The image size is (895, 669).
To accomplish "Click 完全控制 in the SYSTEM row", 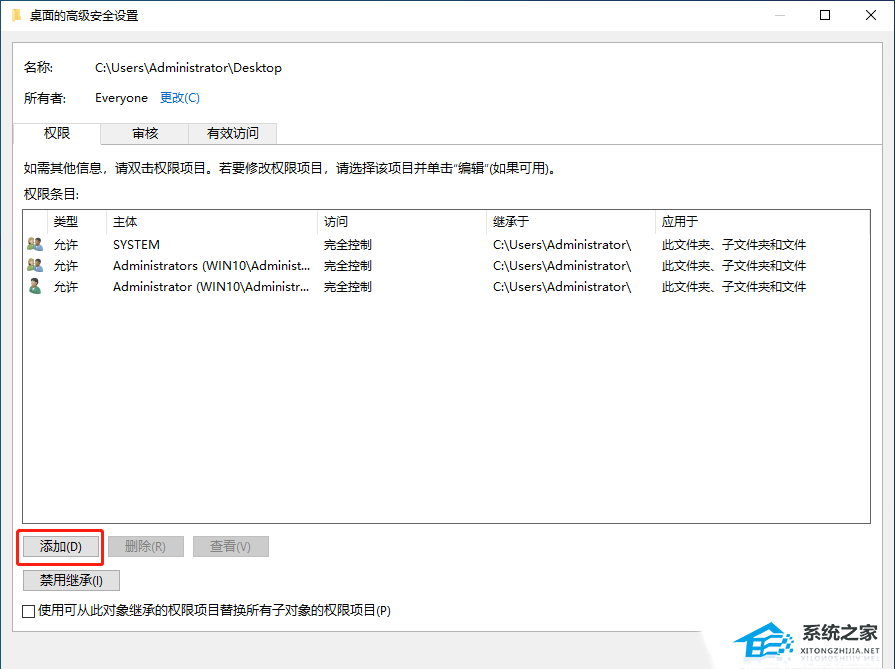I will [348, 245].
